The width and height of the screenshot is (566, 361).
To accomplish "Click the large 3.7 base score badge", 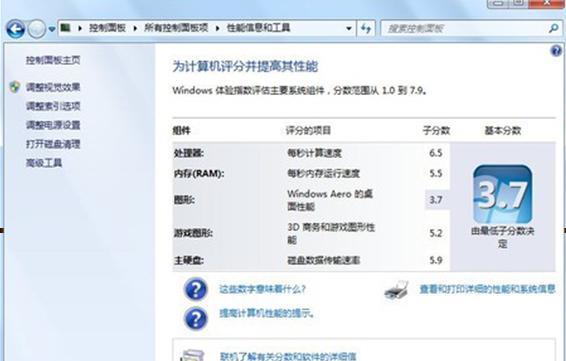I will pos(502,194).
